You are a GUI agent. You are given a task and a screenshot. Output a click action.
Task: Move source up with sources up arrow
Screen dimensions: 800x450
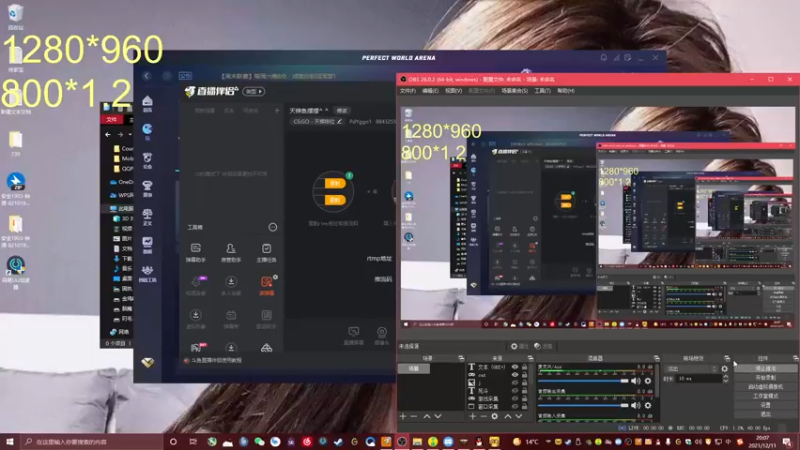pos(508,416)
